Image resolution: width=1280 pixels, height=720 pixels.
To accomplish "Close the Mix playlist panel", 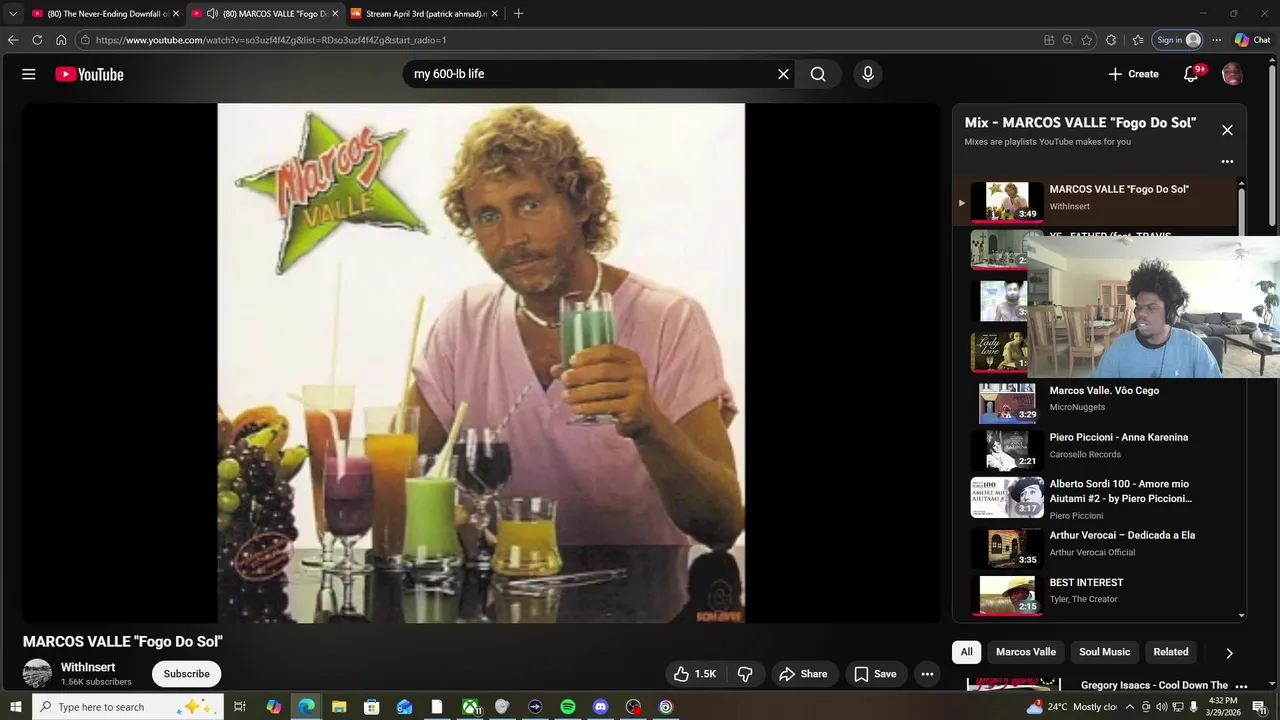I will click(1227, 130).
